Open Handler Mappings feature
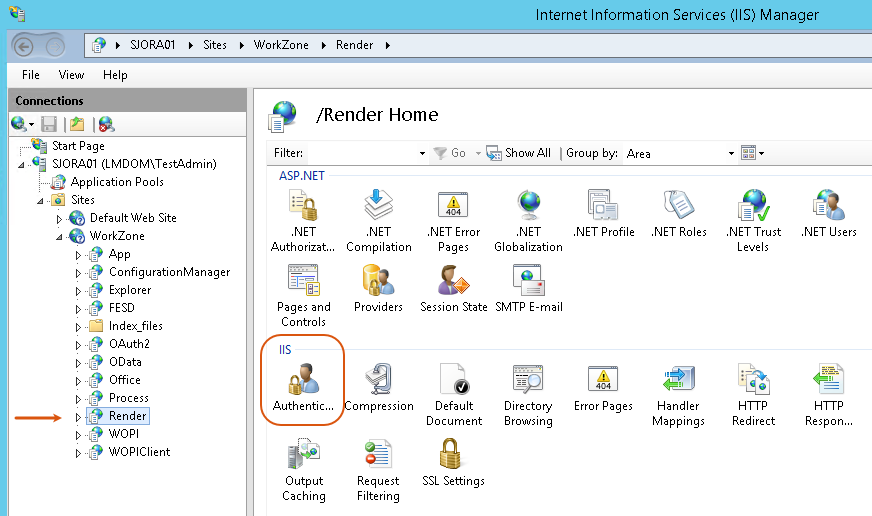This screenshot has width=872, height=516. coord(678,395)
